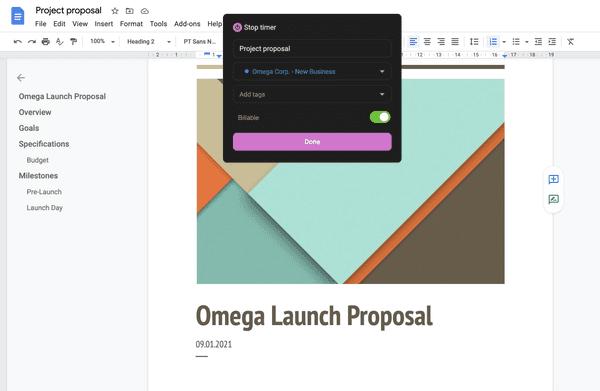Open the Insert menu

[x=104, y=24]
